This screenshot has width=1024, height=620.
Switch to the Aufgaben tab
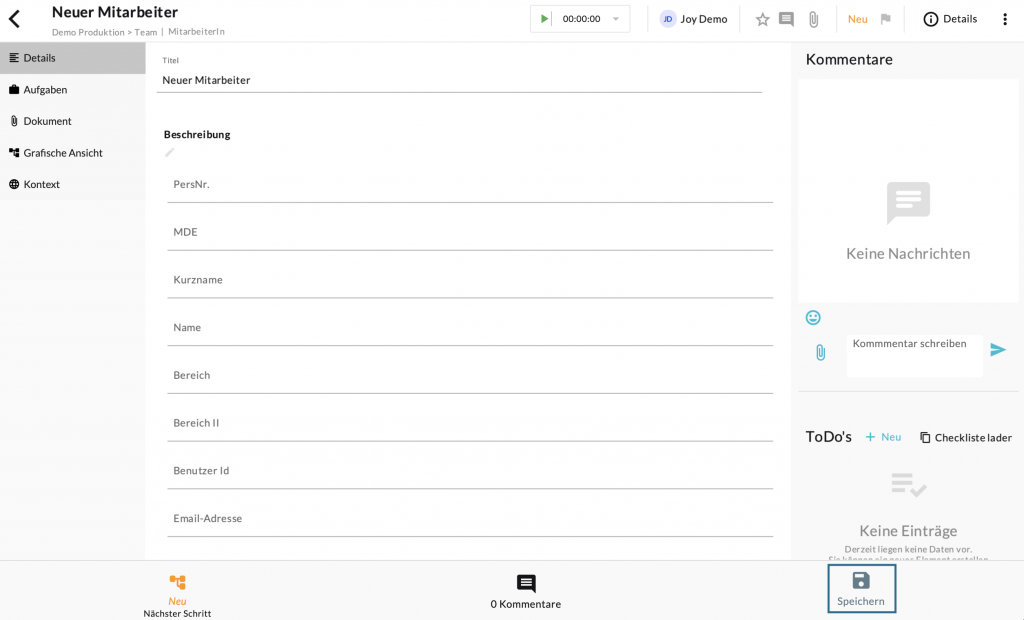click(x=45, y=90)
